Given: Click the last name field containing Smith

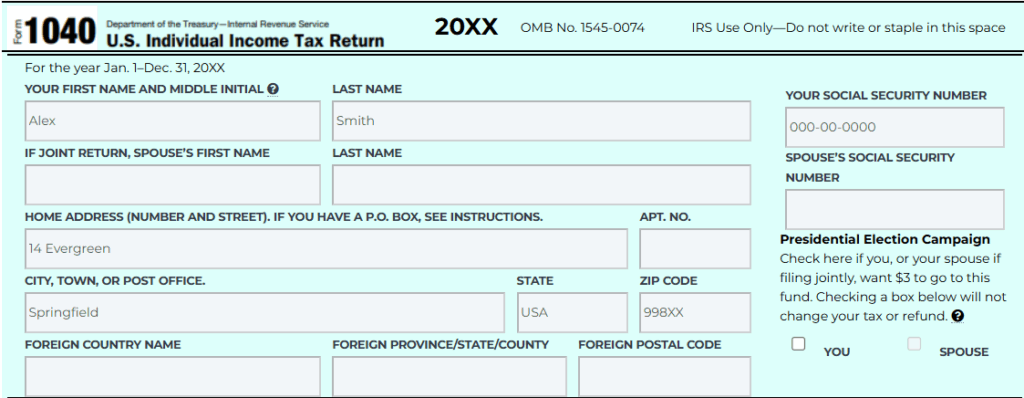Looking at the screenshot, I should 541,121.
